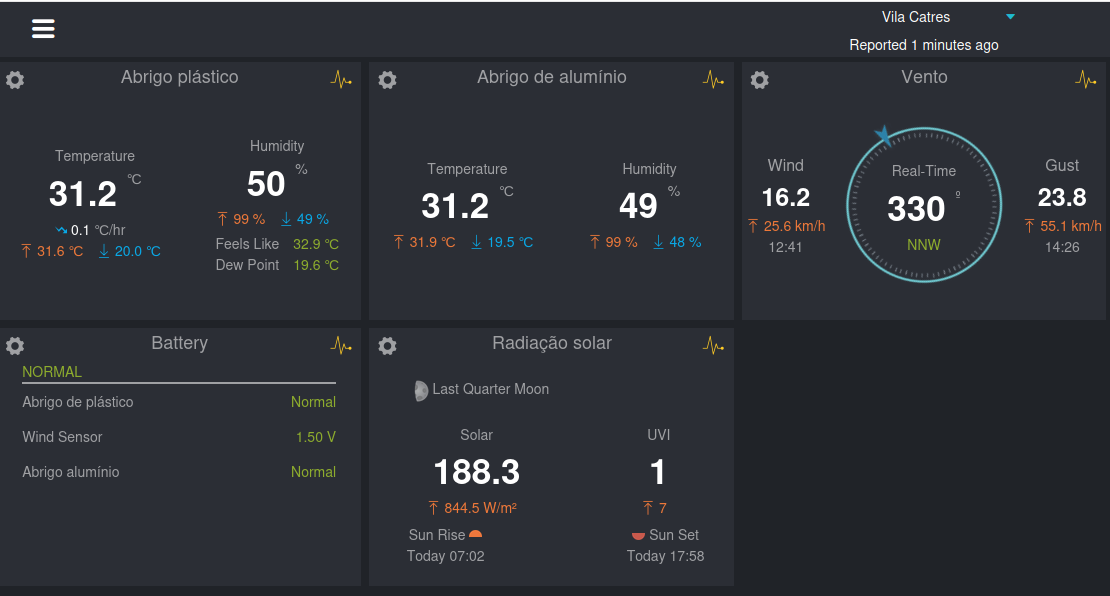Open Radiação solar settings gear
Screen dimensions: 1110x596
(387, 345)
